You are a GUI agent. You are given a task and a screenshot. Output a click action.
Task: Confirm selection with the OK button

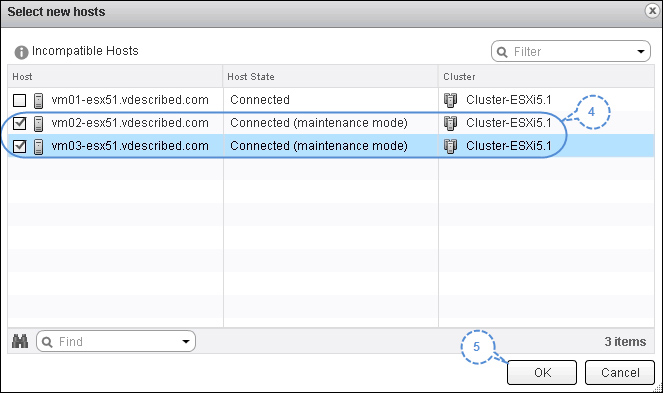(542, 372)
